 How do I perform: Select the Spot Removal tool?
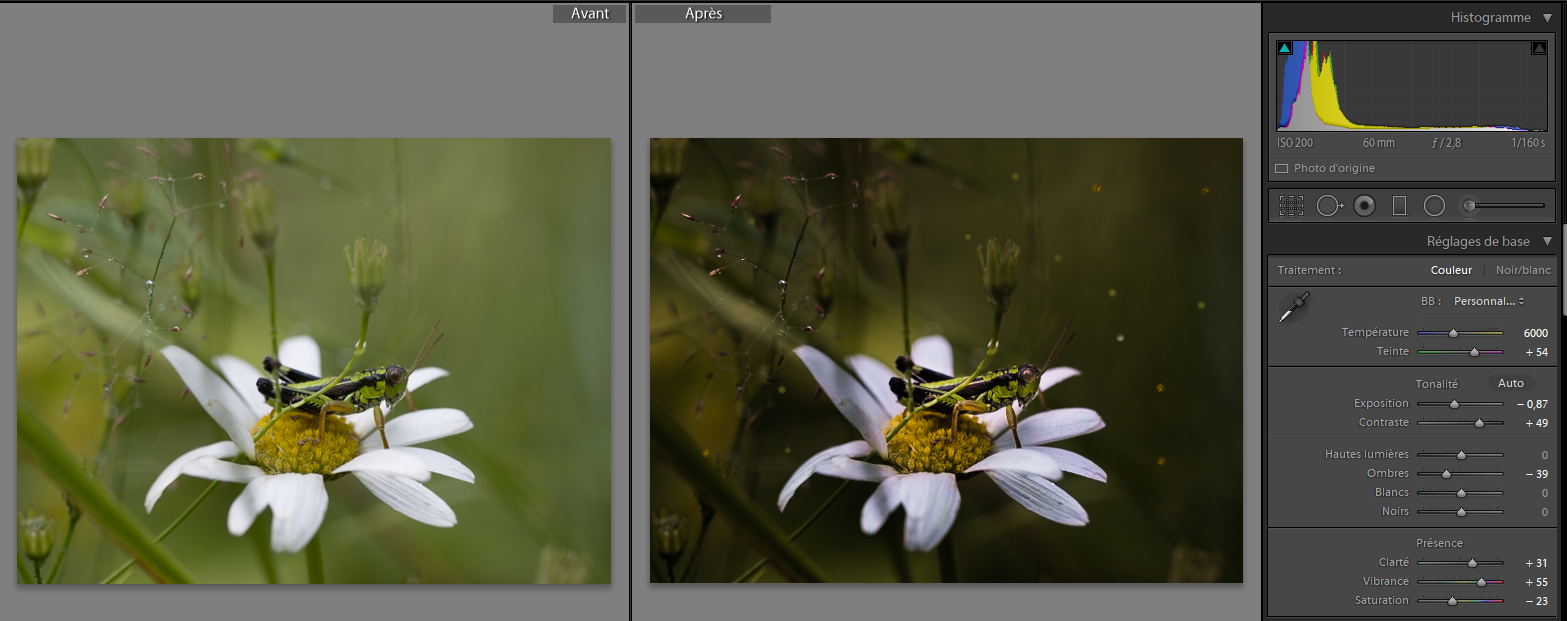1328,206
